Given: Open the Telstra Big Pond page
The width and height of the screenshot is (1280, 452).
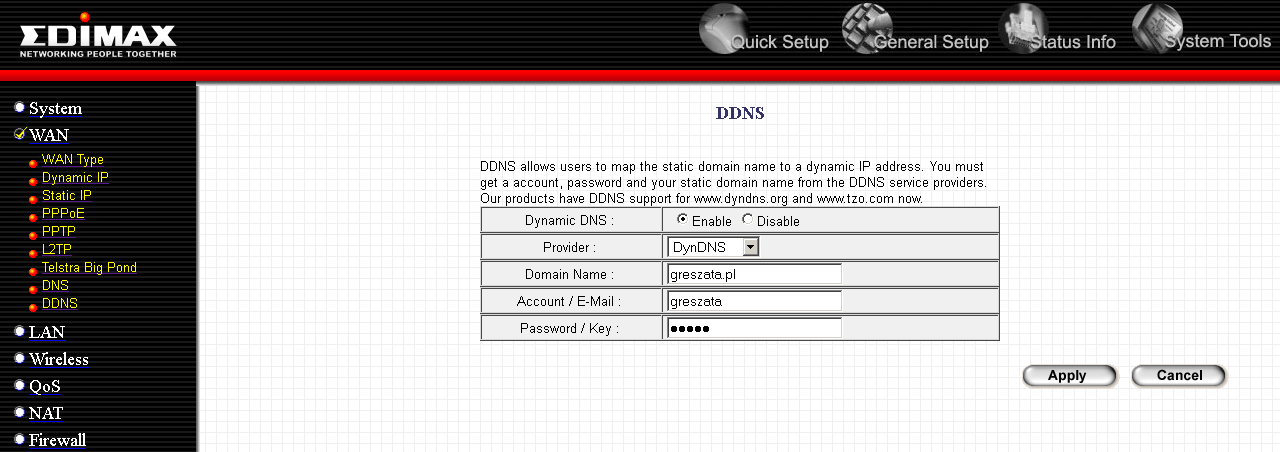Looking at the screenshot, I should 89,267.
